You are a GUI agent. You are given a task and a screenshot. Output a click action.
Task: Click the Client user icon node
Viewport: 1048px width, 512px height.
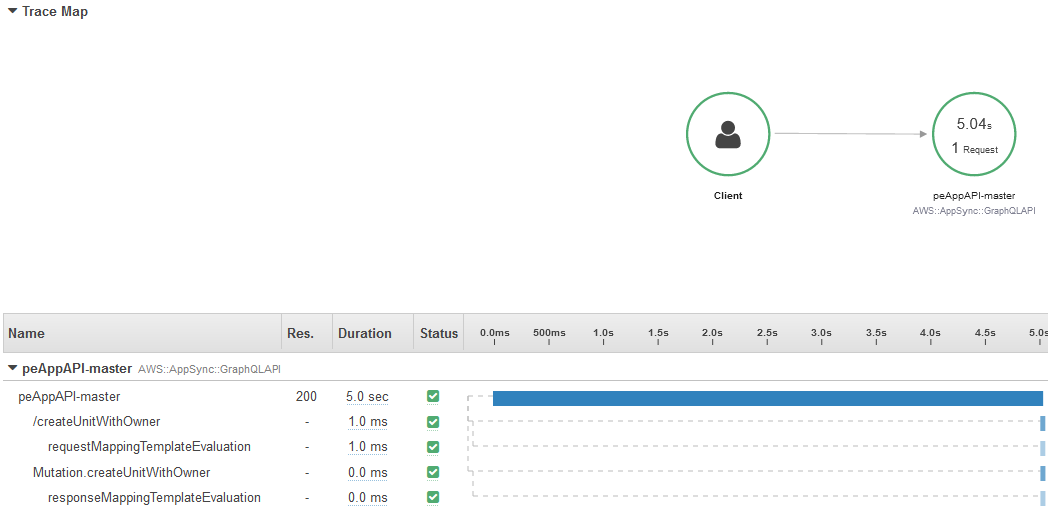click(x=728, y=134)
